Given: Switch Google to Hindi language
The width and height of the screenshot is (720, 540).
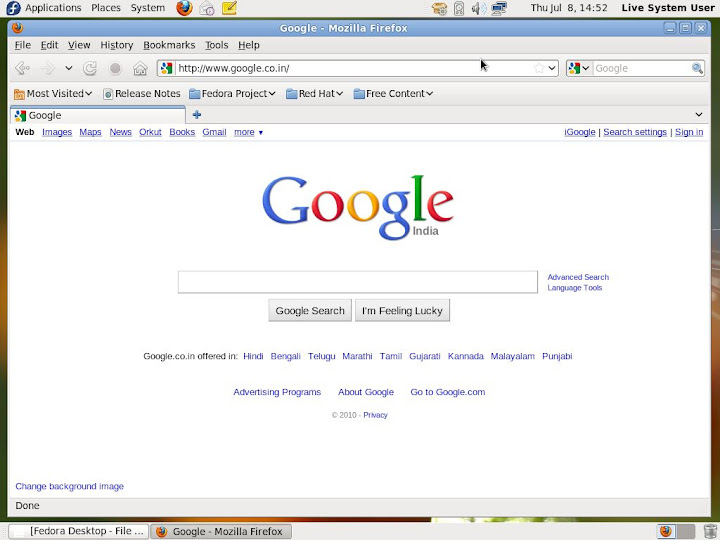Looking at the screenshot, I should tap(253, 356).
